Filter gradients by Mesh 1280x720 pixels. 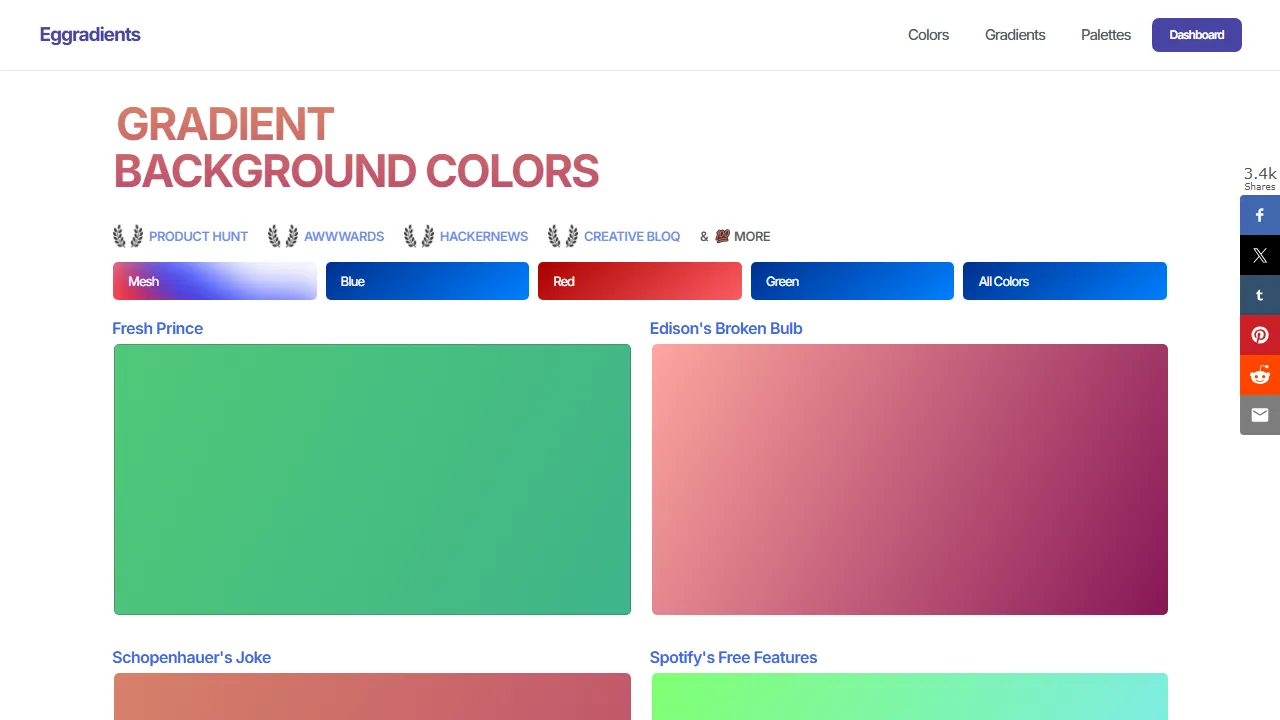pos(214,281)
